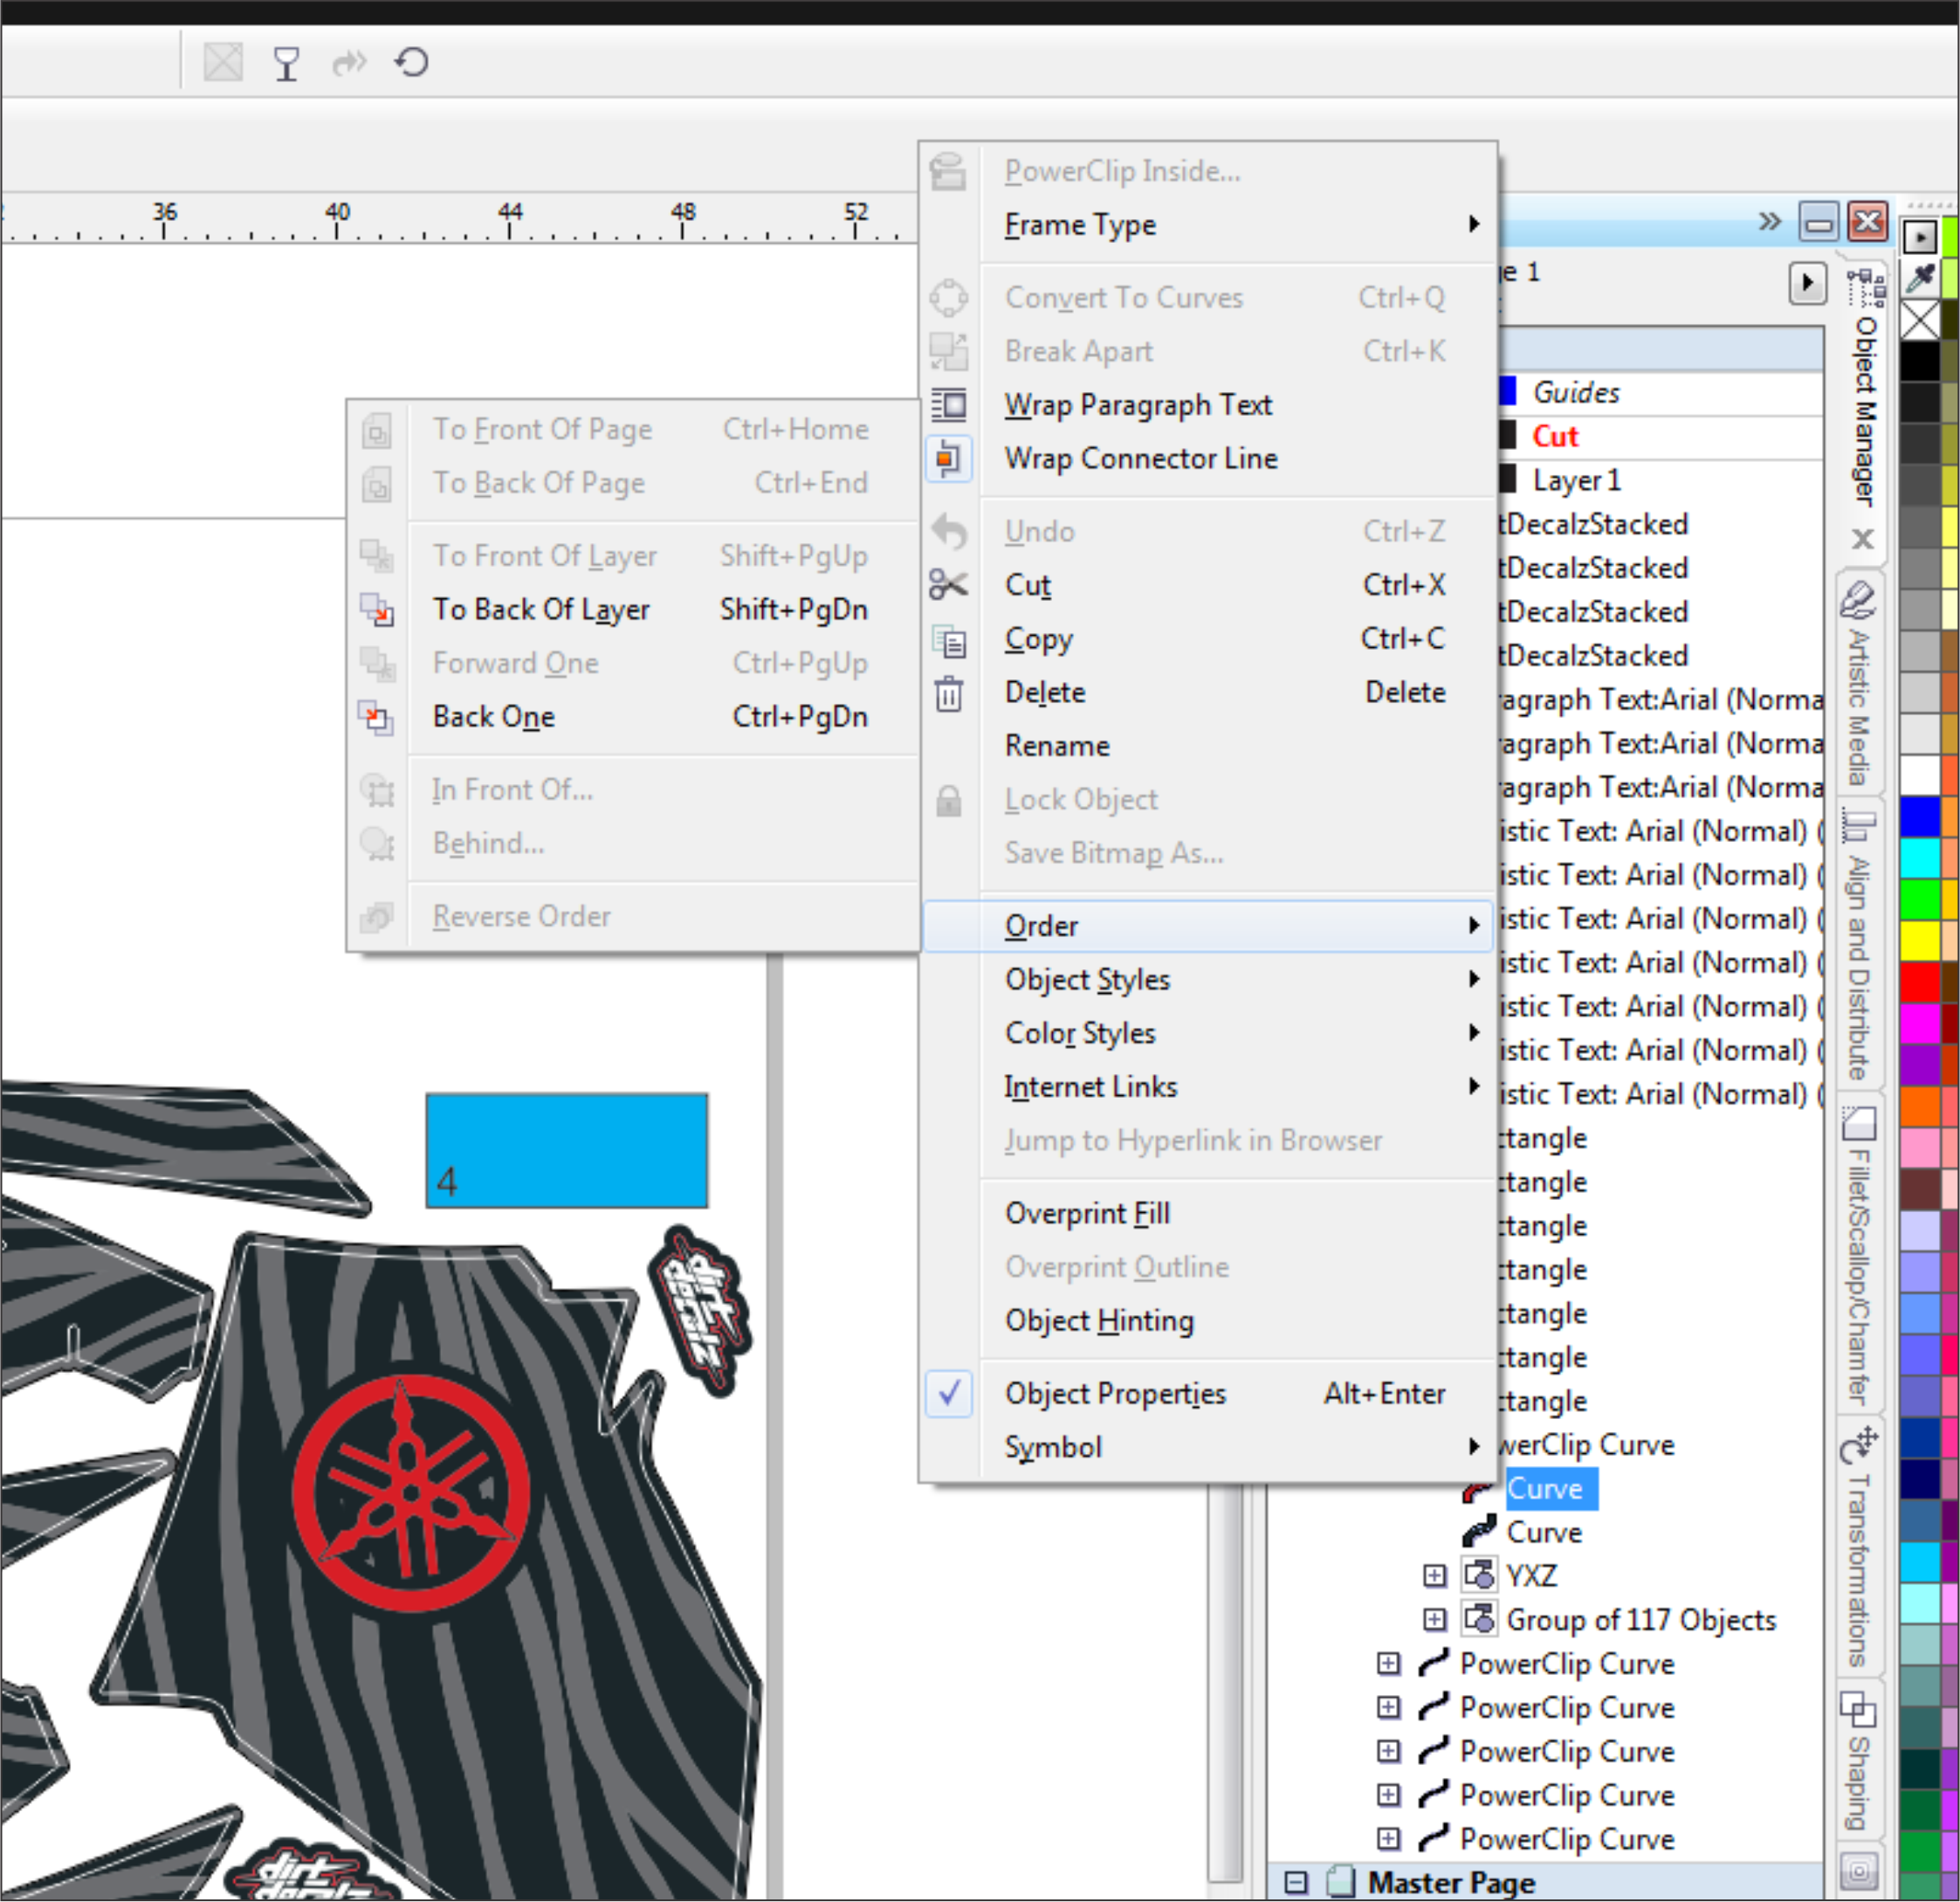Expand the YXZ group node
The image size is (1960, 1902).
tap(1435, 1576)
